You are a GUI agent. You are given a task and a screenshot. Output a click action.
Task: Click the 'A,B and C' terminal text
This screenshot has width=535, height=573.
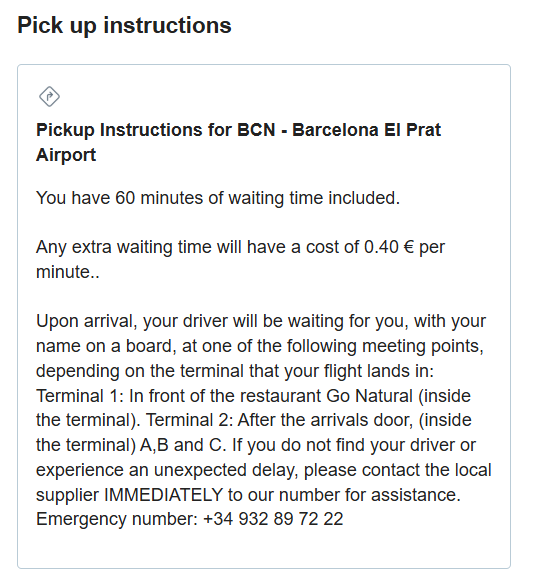pyautogui.click(x=182, y=445)
